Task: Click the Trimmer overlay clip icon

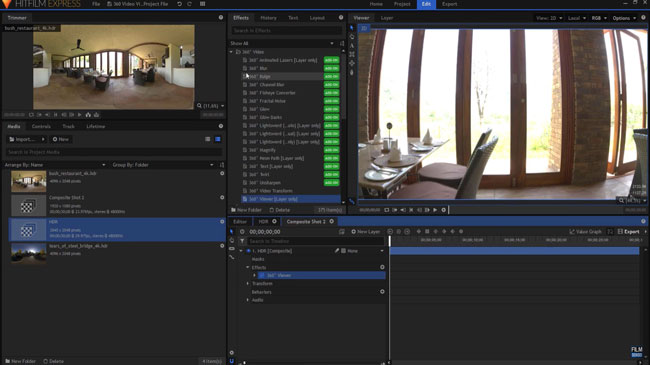Action: click(x=96, y=115)
